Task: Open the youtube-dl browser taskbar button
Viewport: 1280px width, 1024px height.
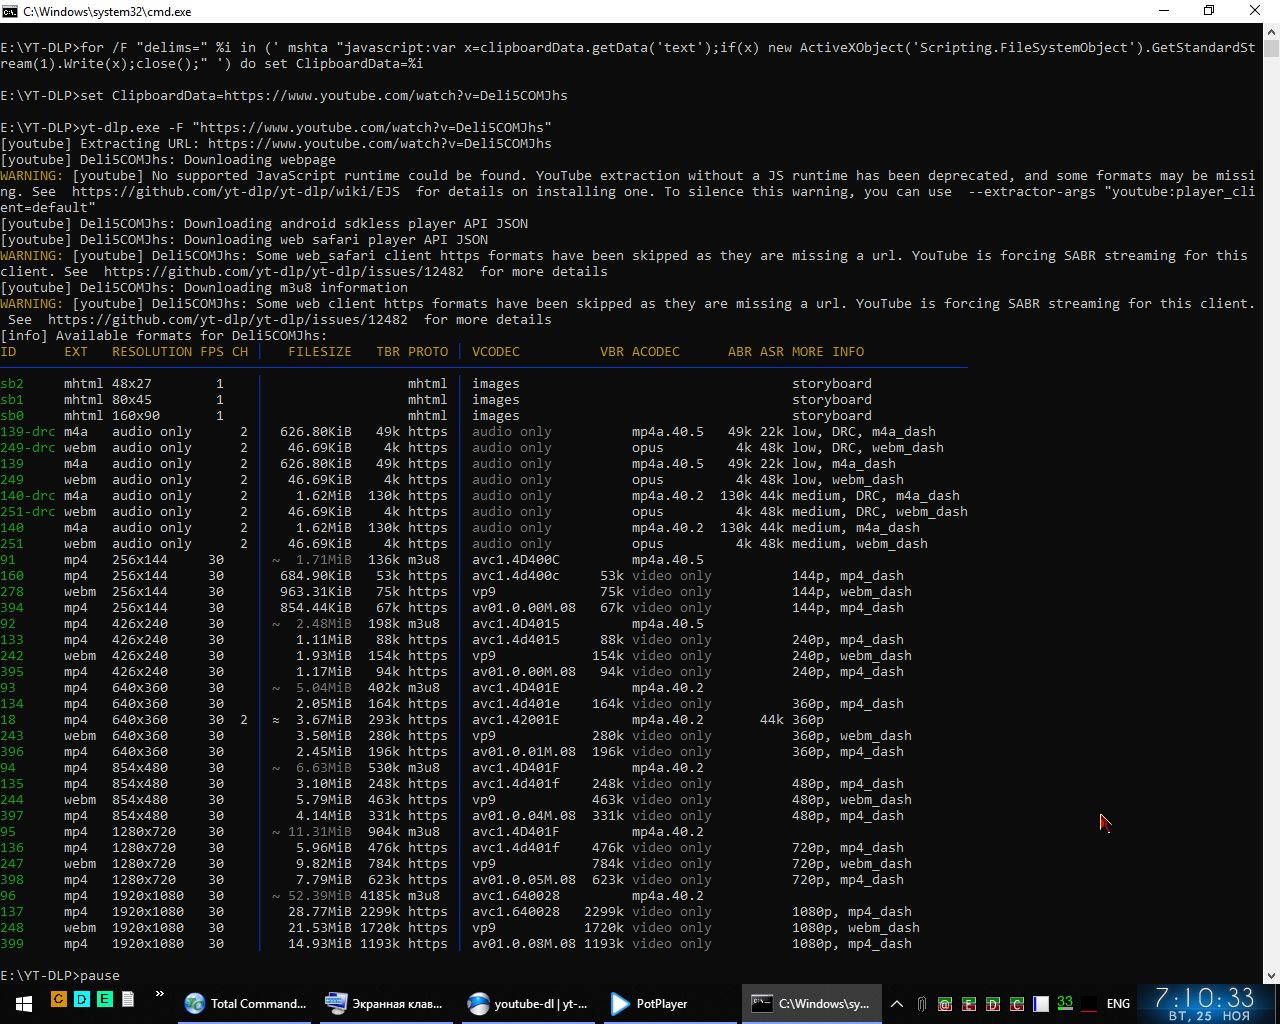Action: coord(529,1003)
